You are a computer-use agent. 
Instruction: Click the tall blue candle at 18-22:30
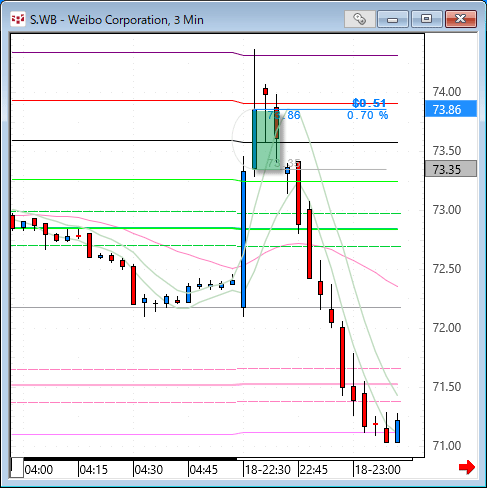[x=244, y=239]
